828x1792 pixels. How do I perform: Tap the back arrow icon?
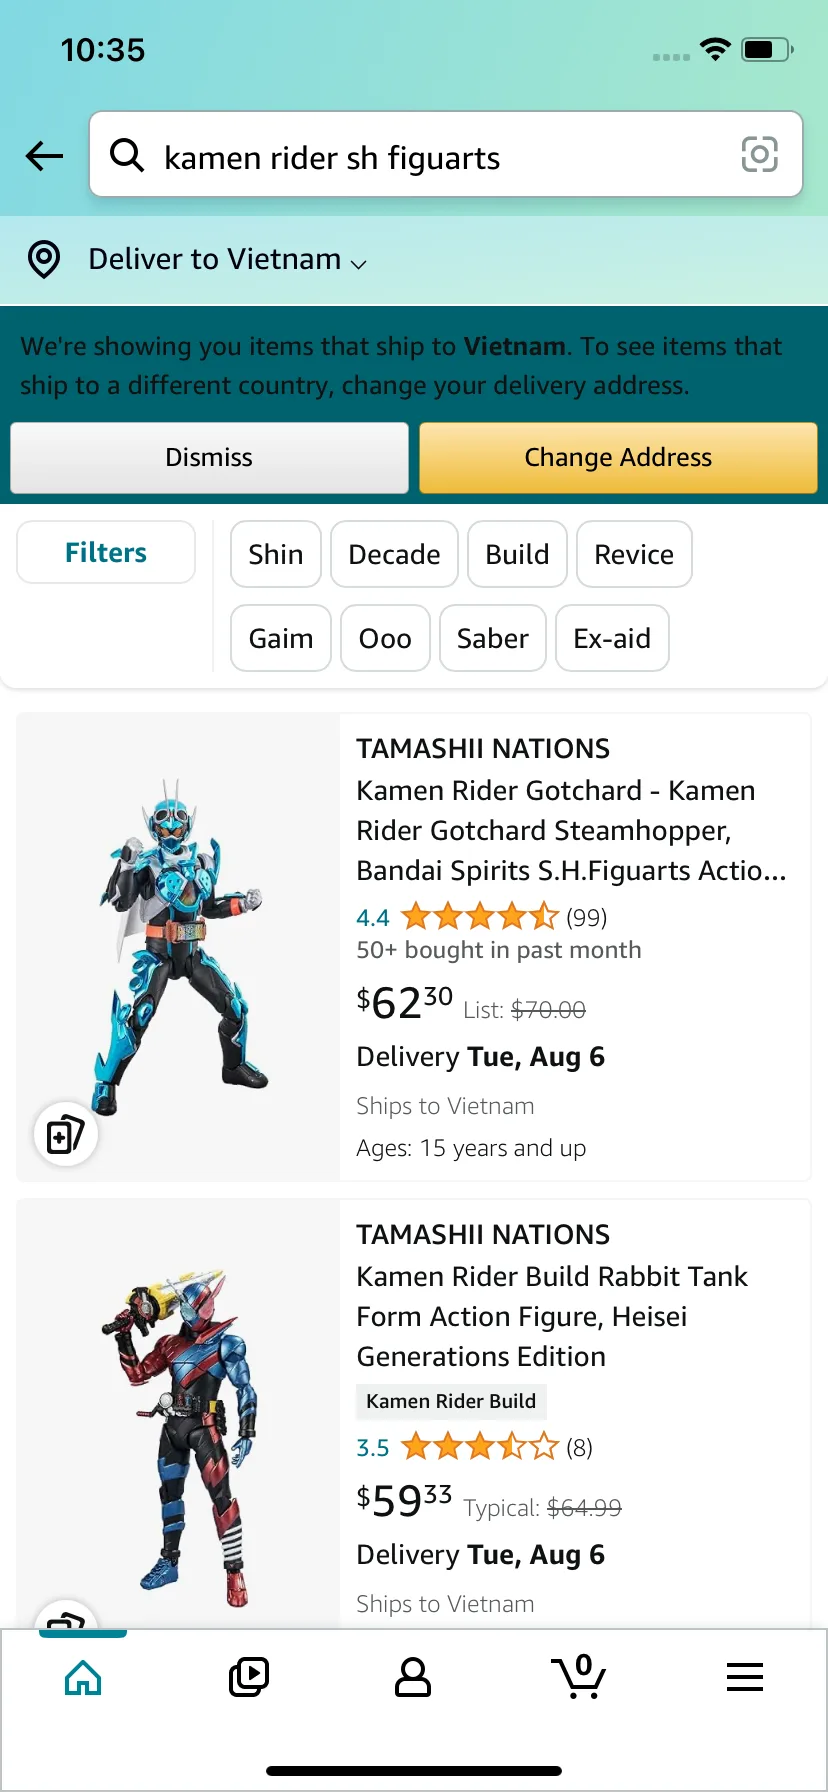[45, 156]
